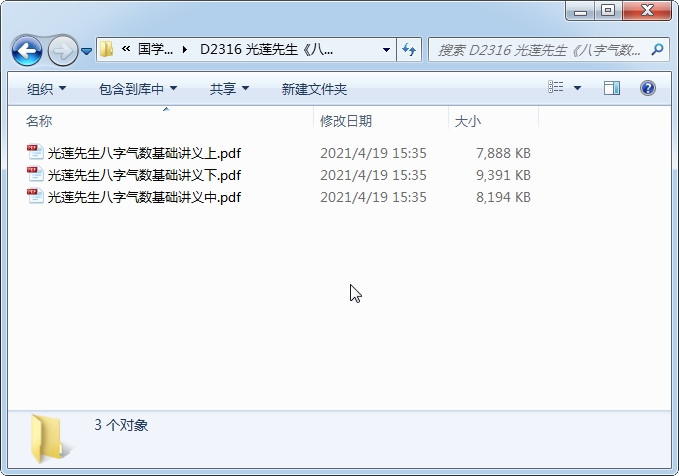
Task: Sort by the 名称 column header
Action: coord(39,121)
